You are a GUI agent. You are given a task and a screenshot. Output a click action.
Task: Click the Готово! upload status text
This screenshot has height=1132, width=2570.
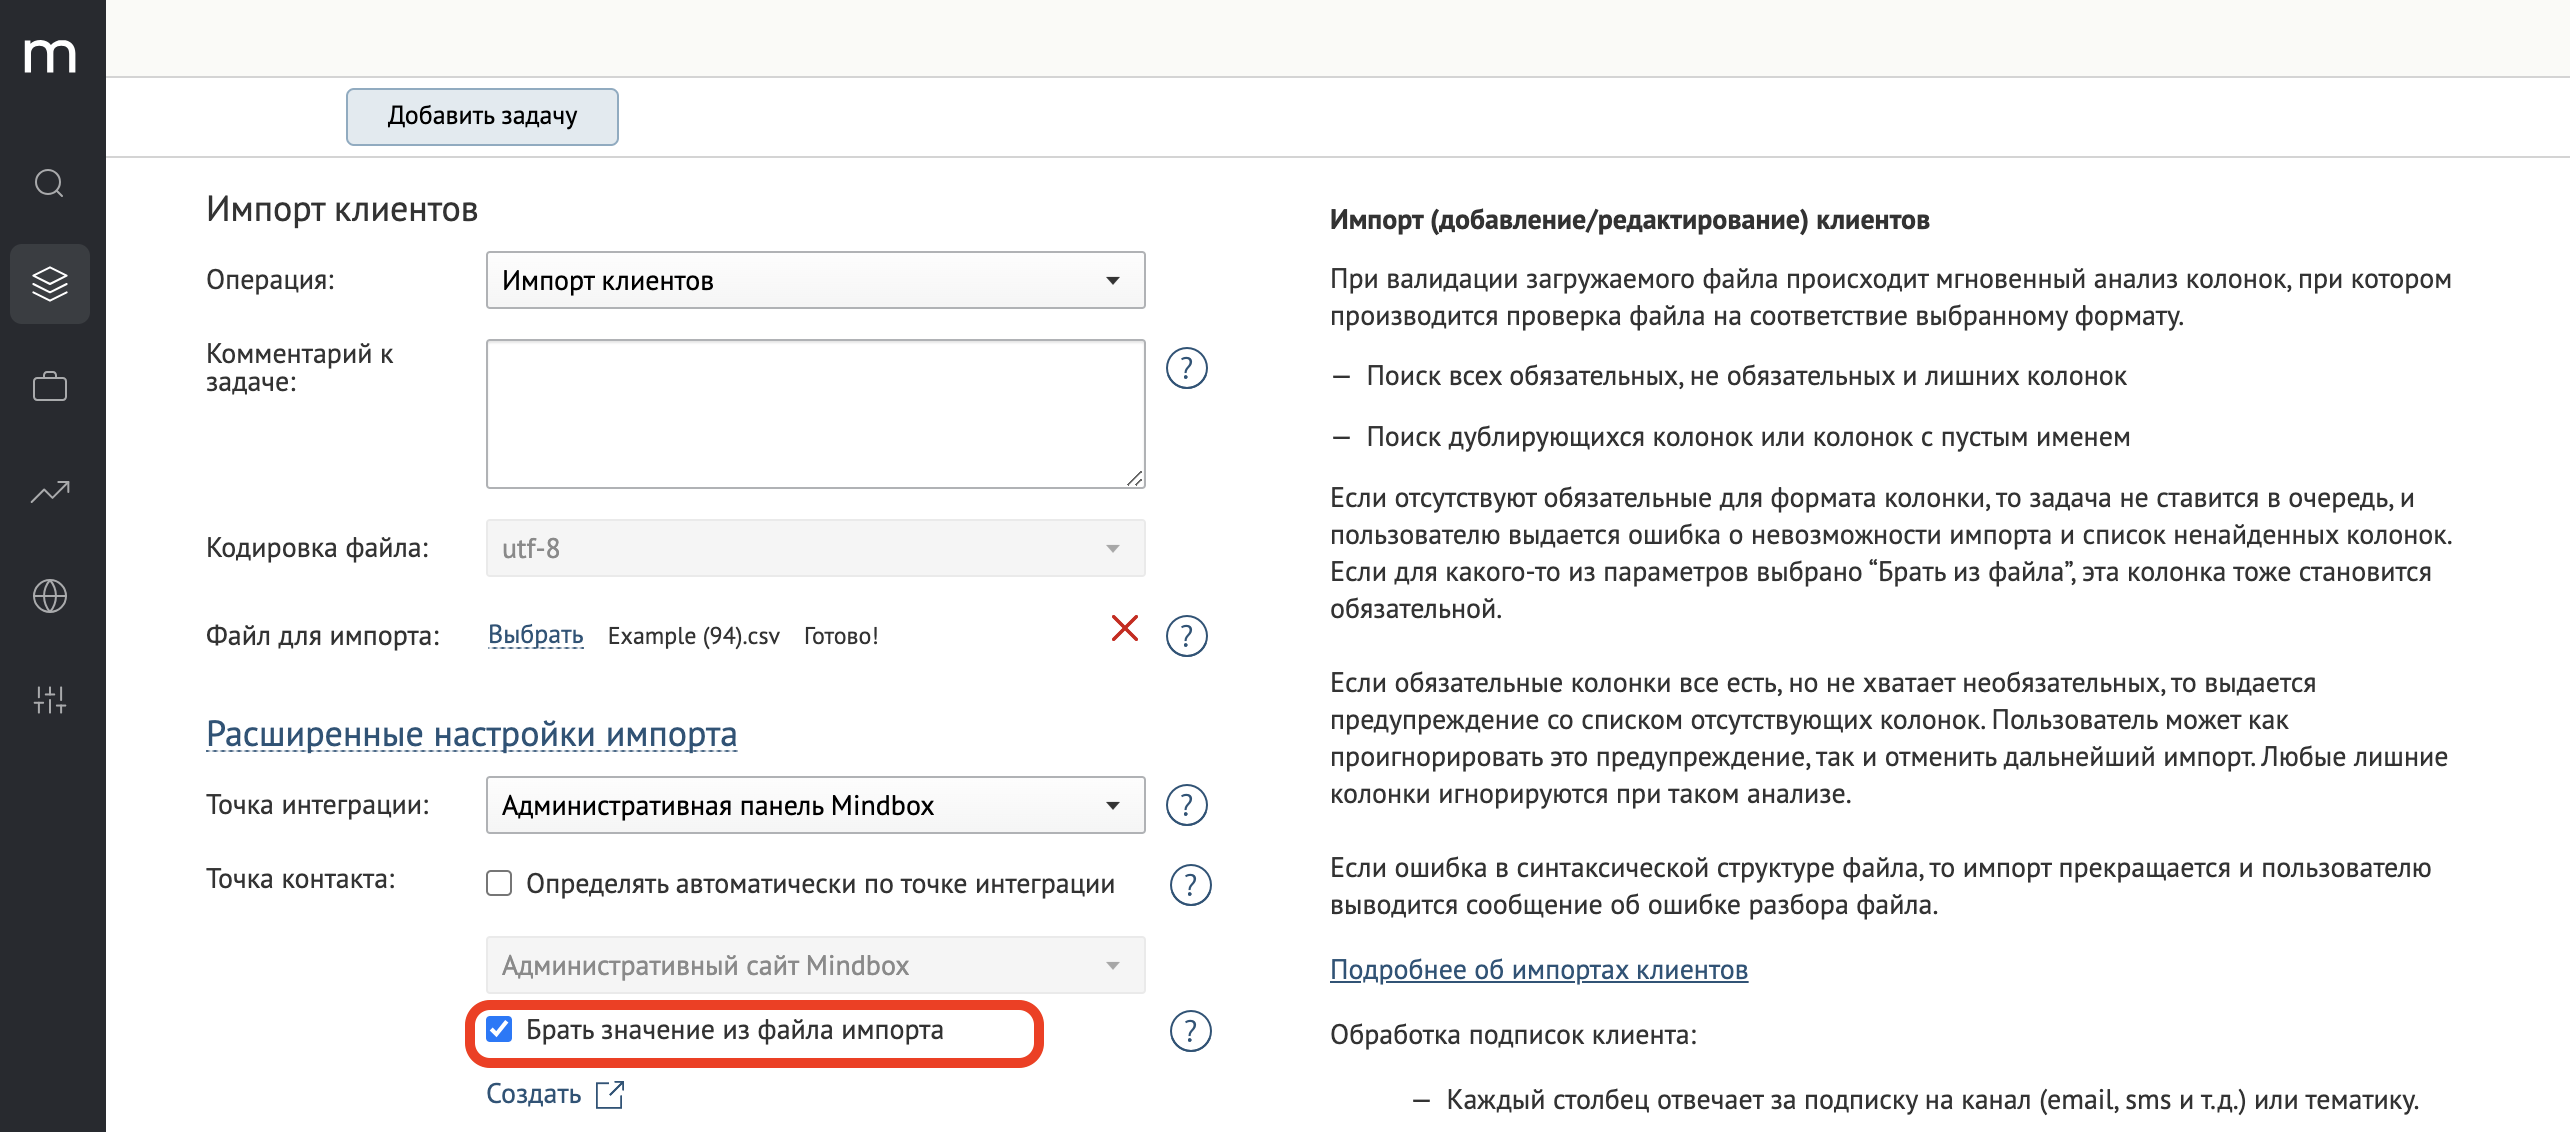pos(841,636)
